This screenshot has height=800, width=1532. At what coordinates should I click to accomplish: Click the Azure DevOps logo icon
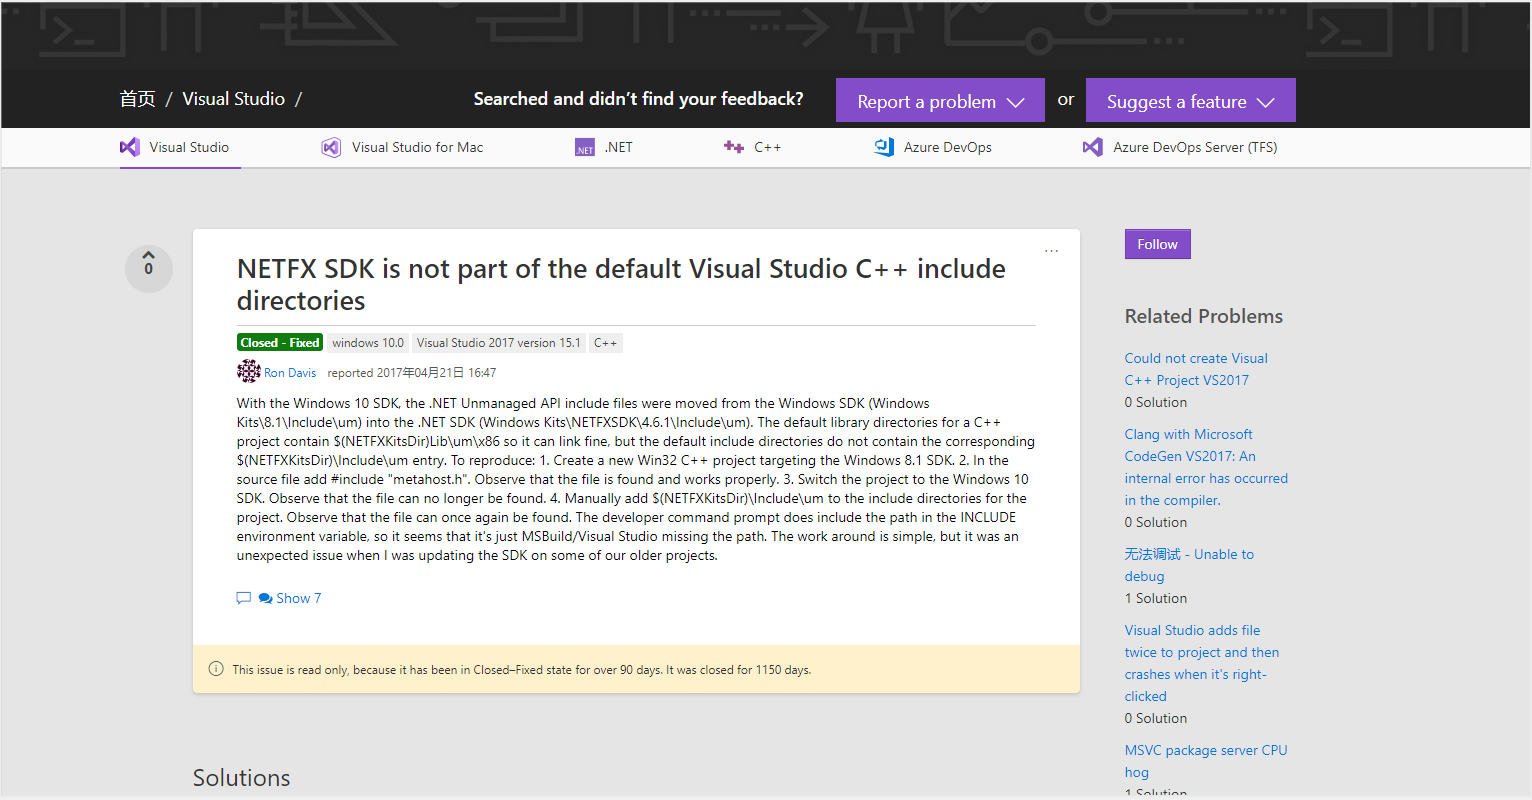click(x=884, y=147)
